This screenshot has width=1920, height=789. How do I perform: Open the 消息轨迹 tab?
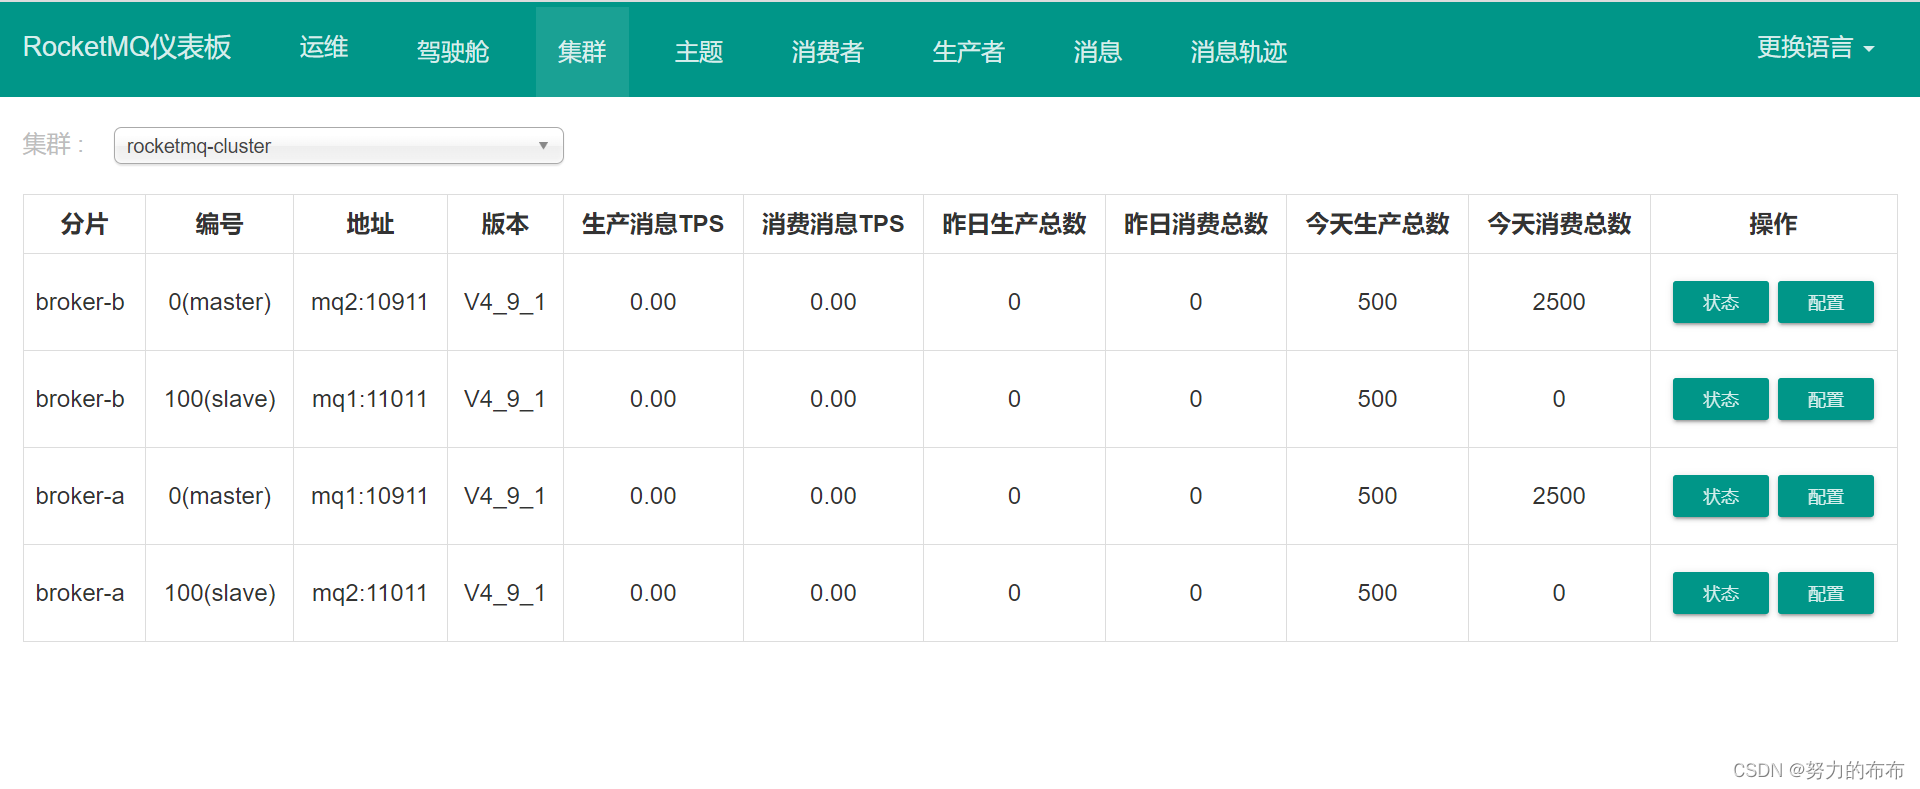[x=1239, y=51]
